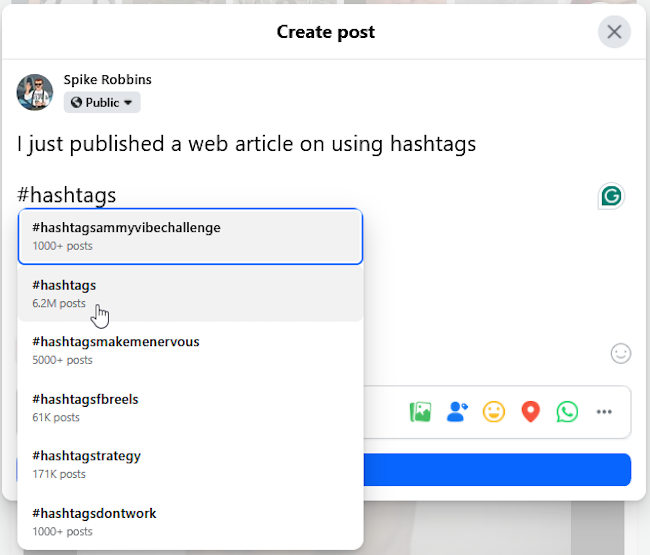Select #hashtagsmakemenervous from suggestions
This screenshot has width=650, height=555.
[190, 350]
